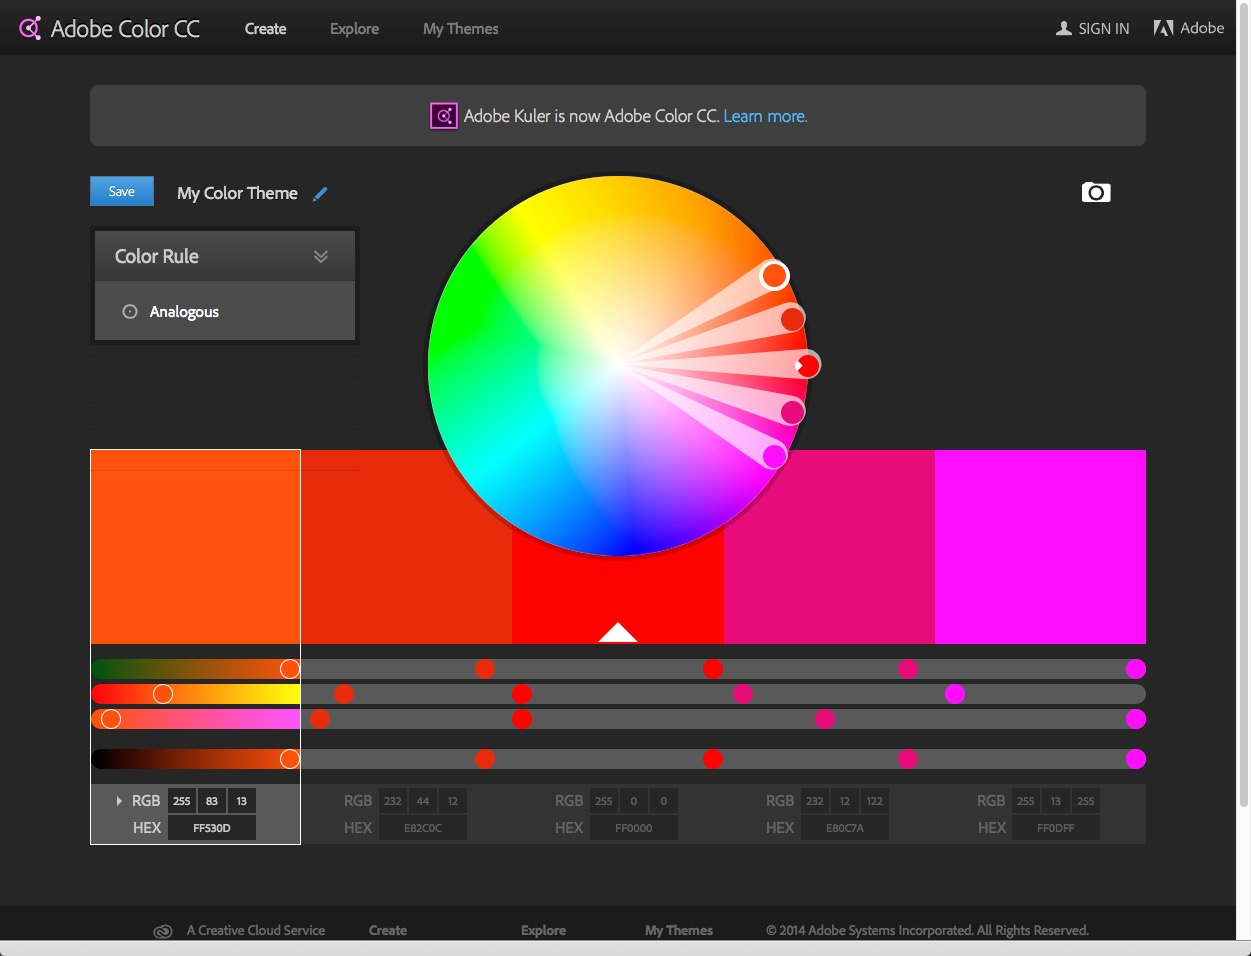Viewport: 1251px width, 956px height.
Task: Select the bottom magenta marker on the color wheel
Action: [x=773, y=455]
